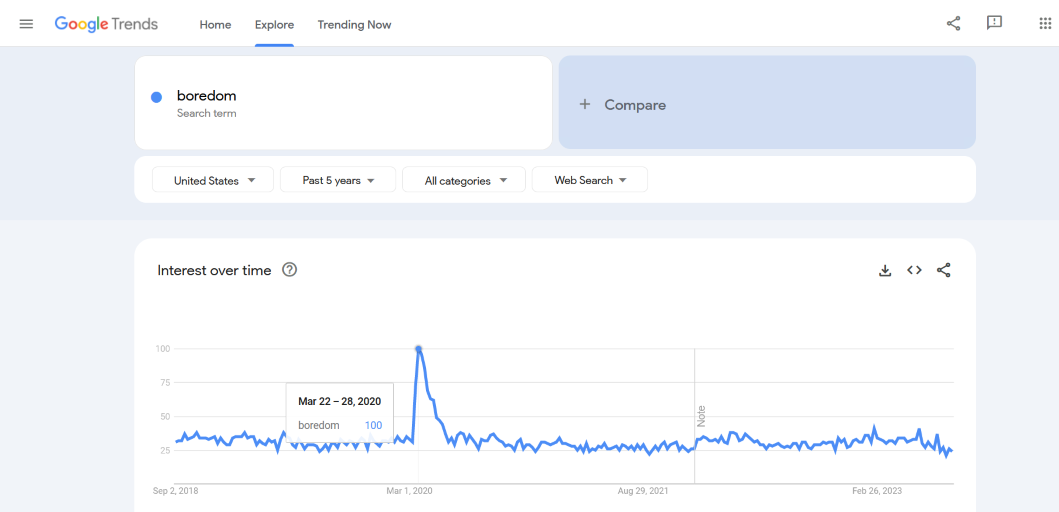Click the plus icon in Compare box
The height and width of the screenshot is (512, 1059).
tap(585, 105)
